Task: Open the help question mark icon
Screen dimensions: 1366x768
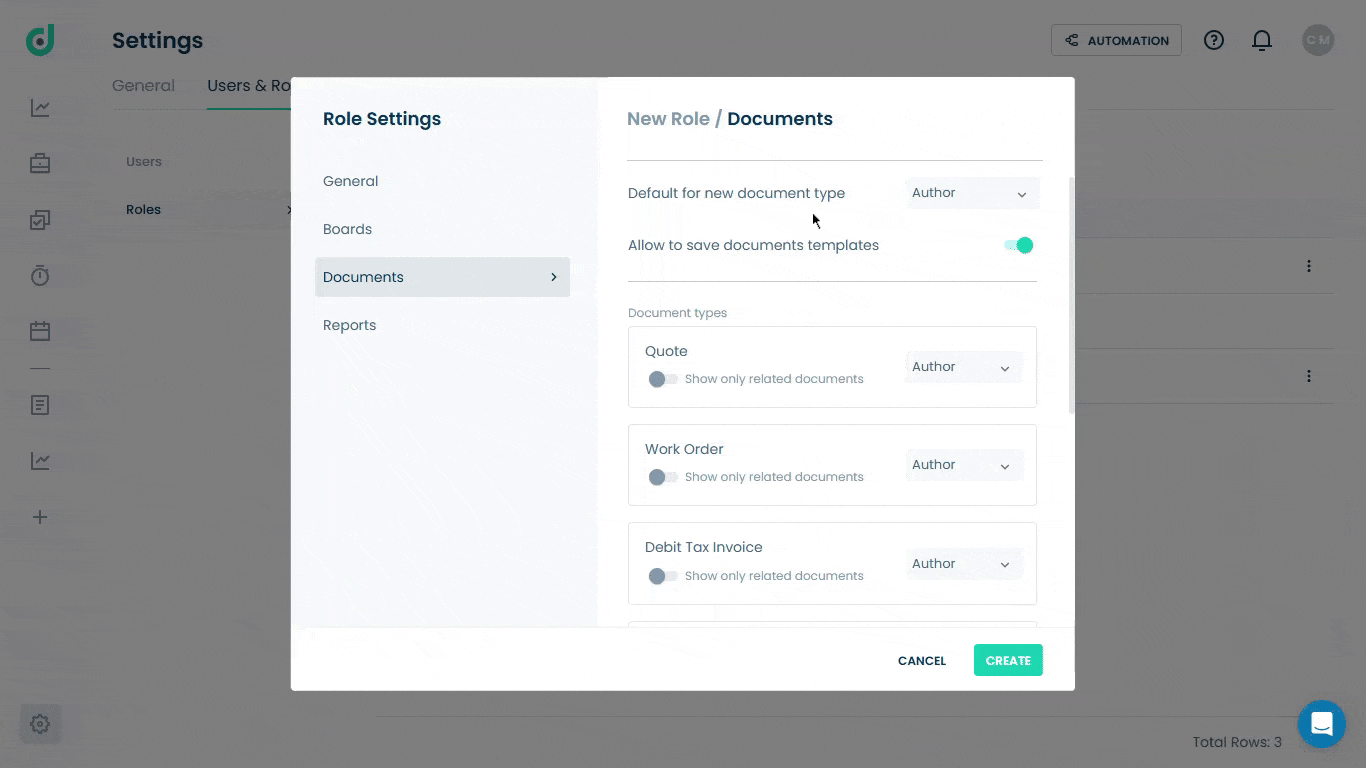Action: pyautogui.click(x=1214, y=40)
